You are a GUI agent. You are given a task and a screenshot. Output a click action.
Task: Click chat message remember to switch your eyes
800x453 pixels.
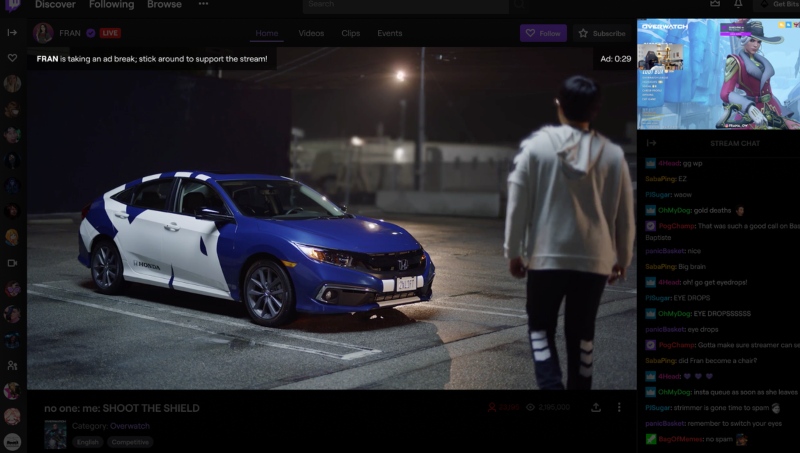click(x=713, y=423)
